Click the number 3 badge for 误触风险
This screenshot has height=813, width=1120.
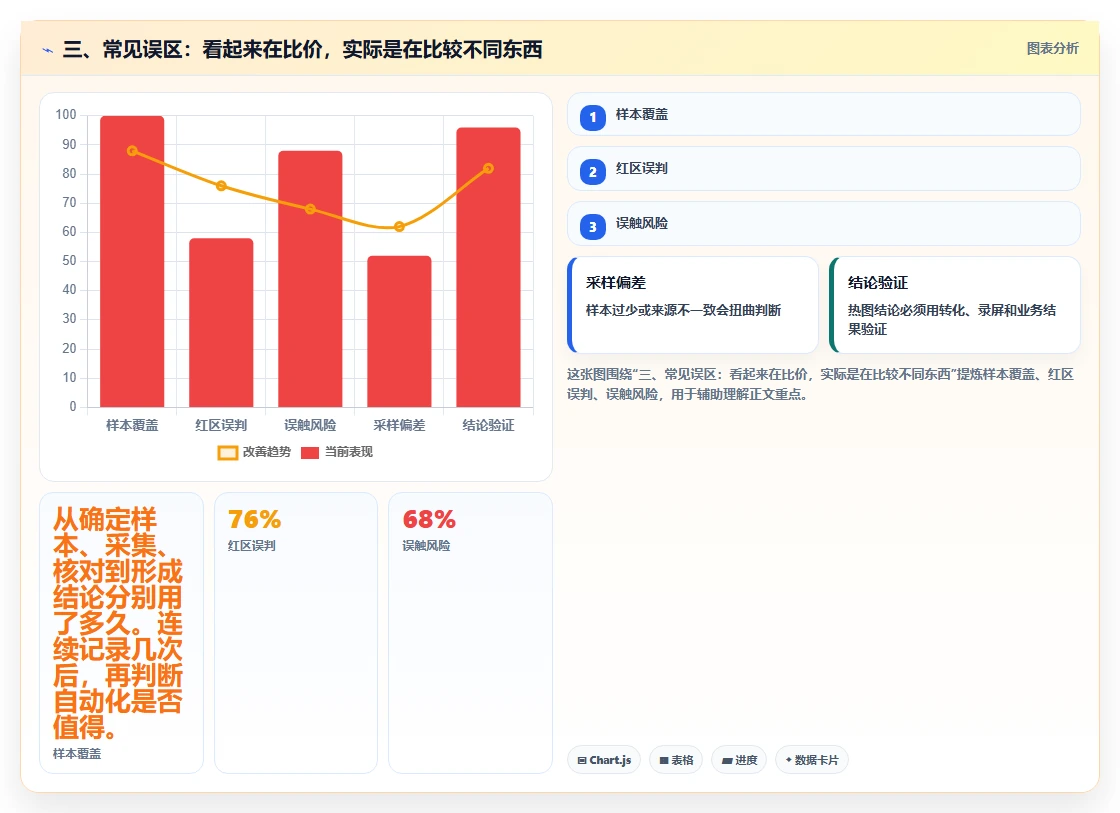[592, 226]
